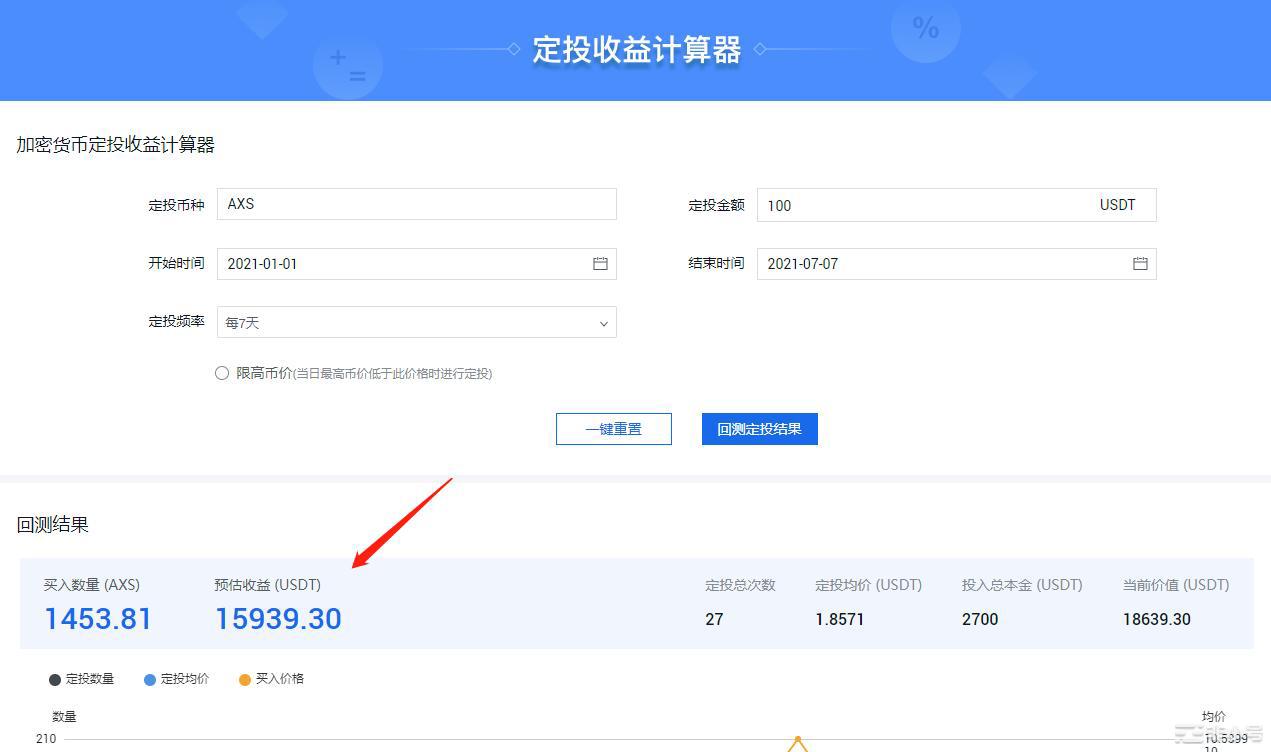1271x752 pixels.
Task: Select the end date text 2021-07-07
Action: coord(802,264)
